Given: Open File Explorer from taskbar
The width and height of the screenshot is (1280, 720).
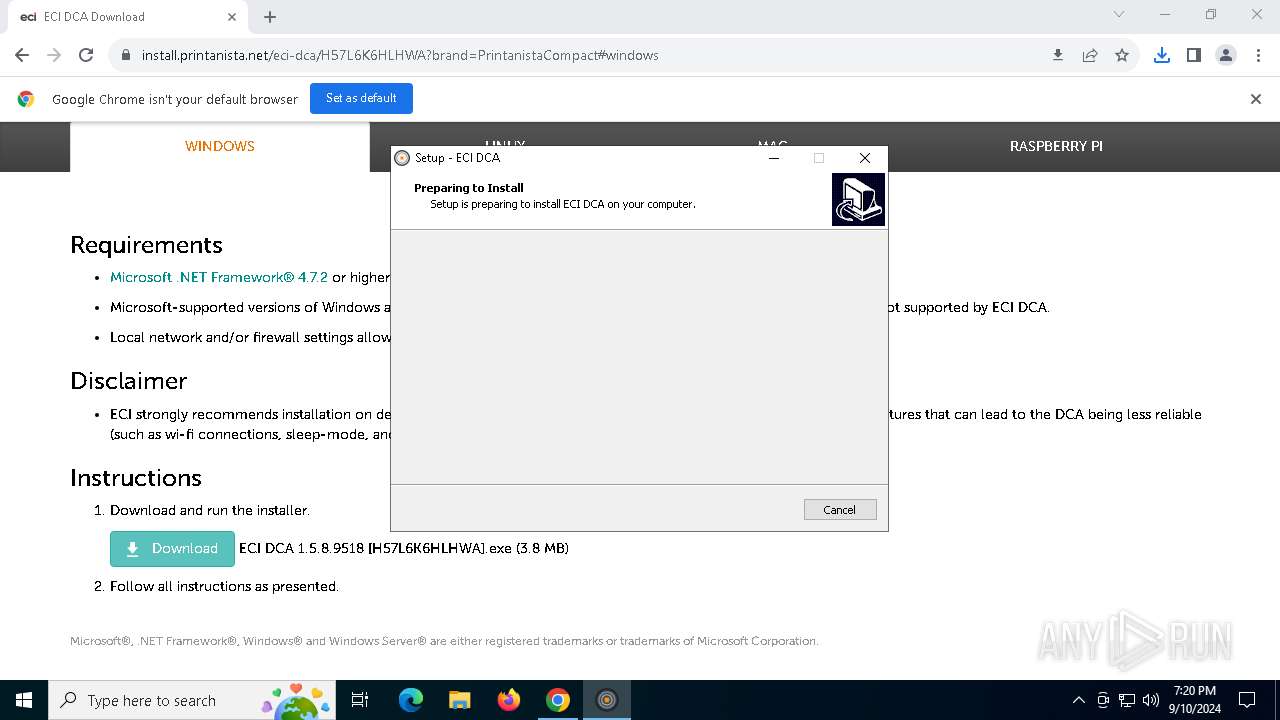Looking at the screenshot, I should tap(459, 700).
